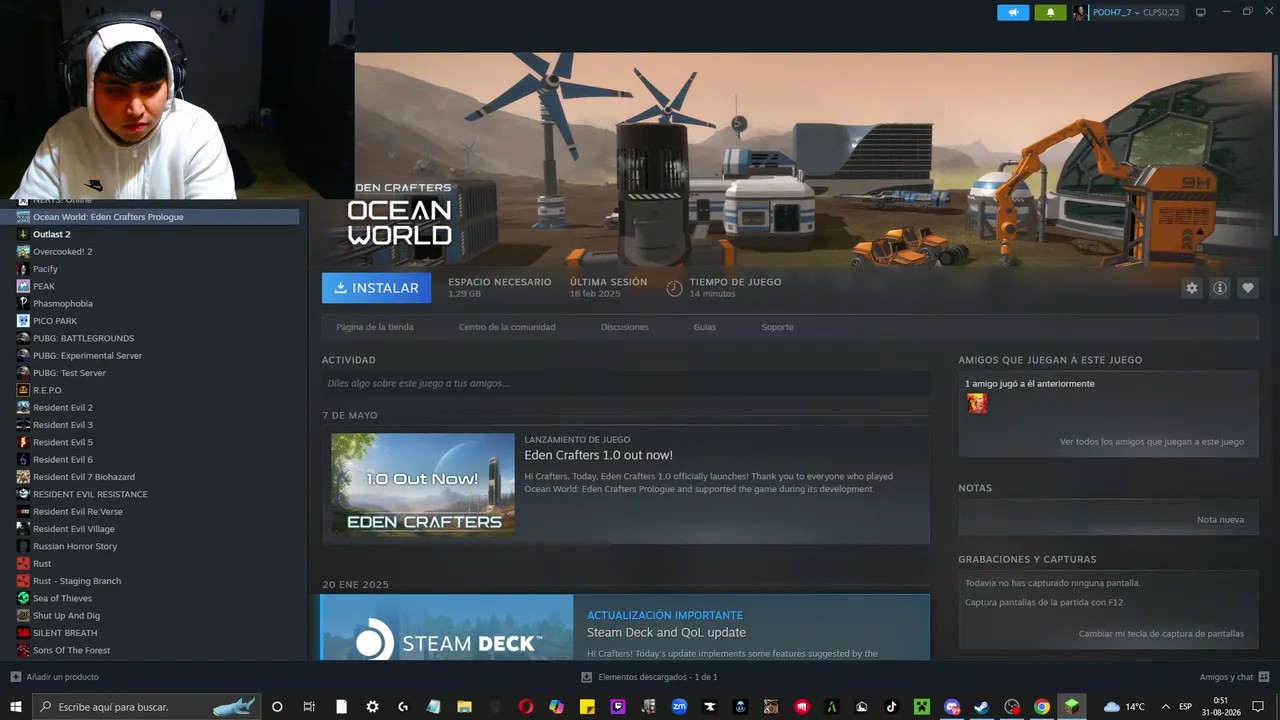Viewport: 1280px width, 720px height.
Task: Open the 1.0 Out Now news thumbnail
Action: [423, 484]
